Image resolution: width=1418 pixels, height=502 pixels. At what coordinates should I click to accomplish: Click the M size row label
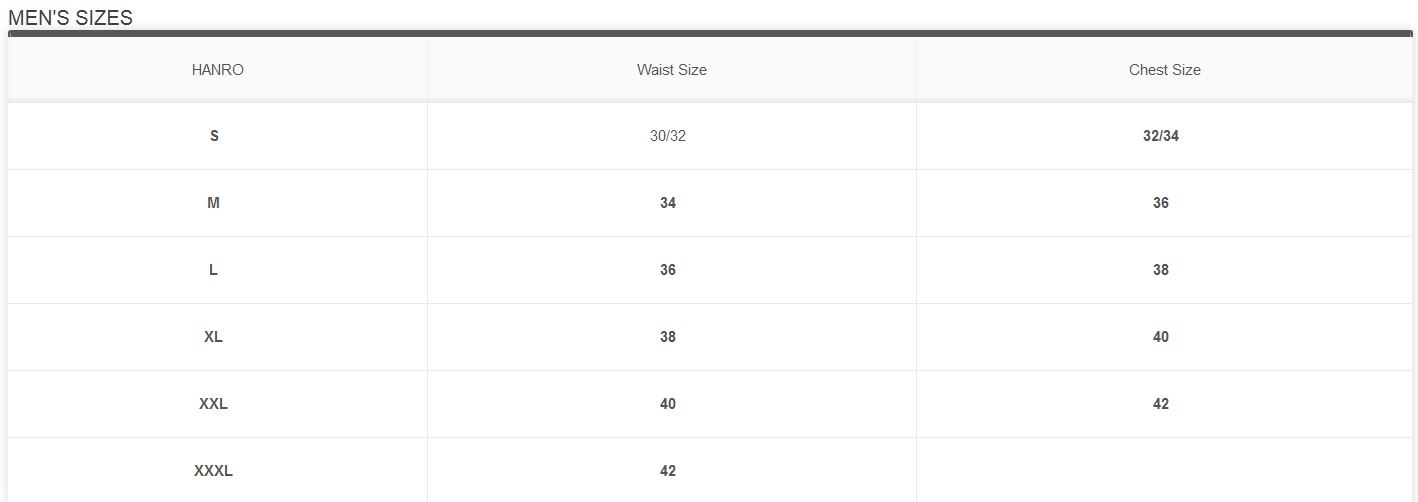tap(213, 203)
